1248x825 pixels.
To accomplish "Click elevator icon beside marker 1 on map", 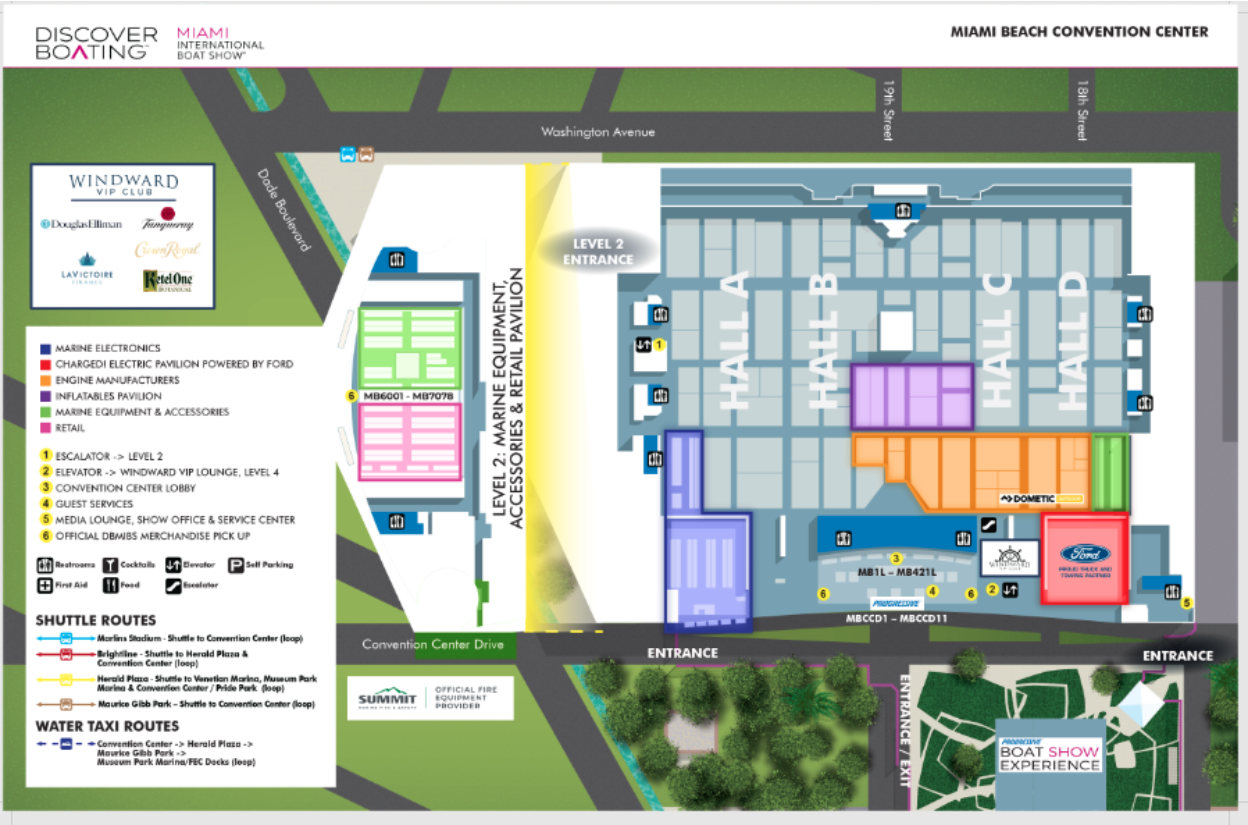I will (x=643, y=345).
